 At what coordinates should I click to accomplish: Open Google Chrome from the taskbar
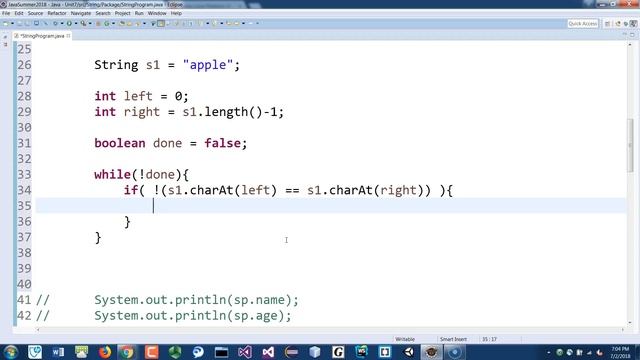(x=127, y=352)
